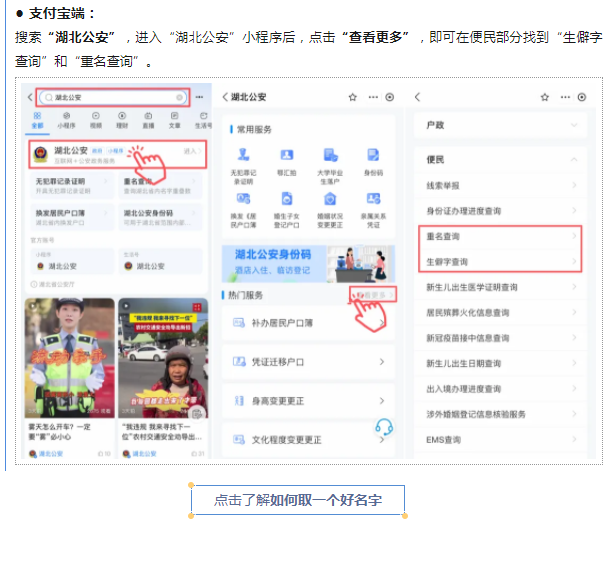Image resolution: width=612 pixels, height=582 pixels.
Task: Open the 生僻字查询 list row
Action: click(500, 262)
